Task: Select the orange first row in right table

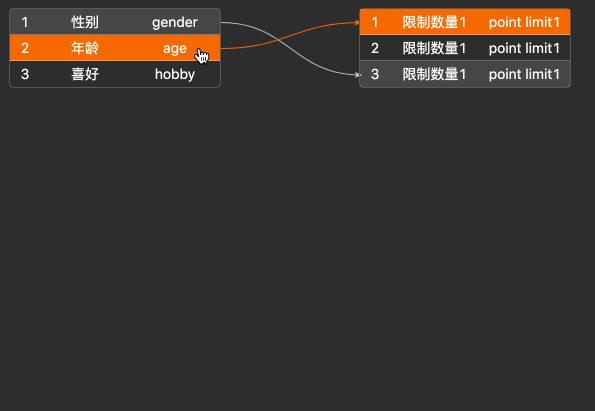Action: (465, 22)
